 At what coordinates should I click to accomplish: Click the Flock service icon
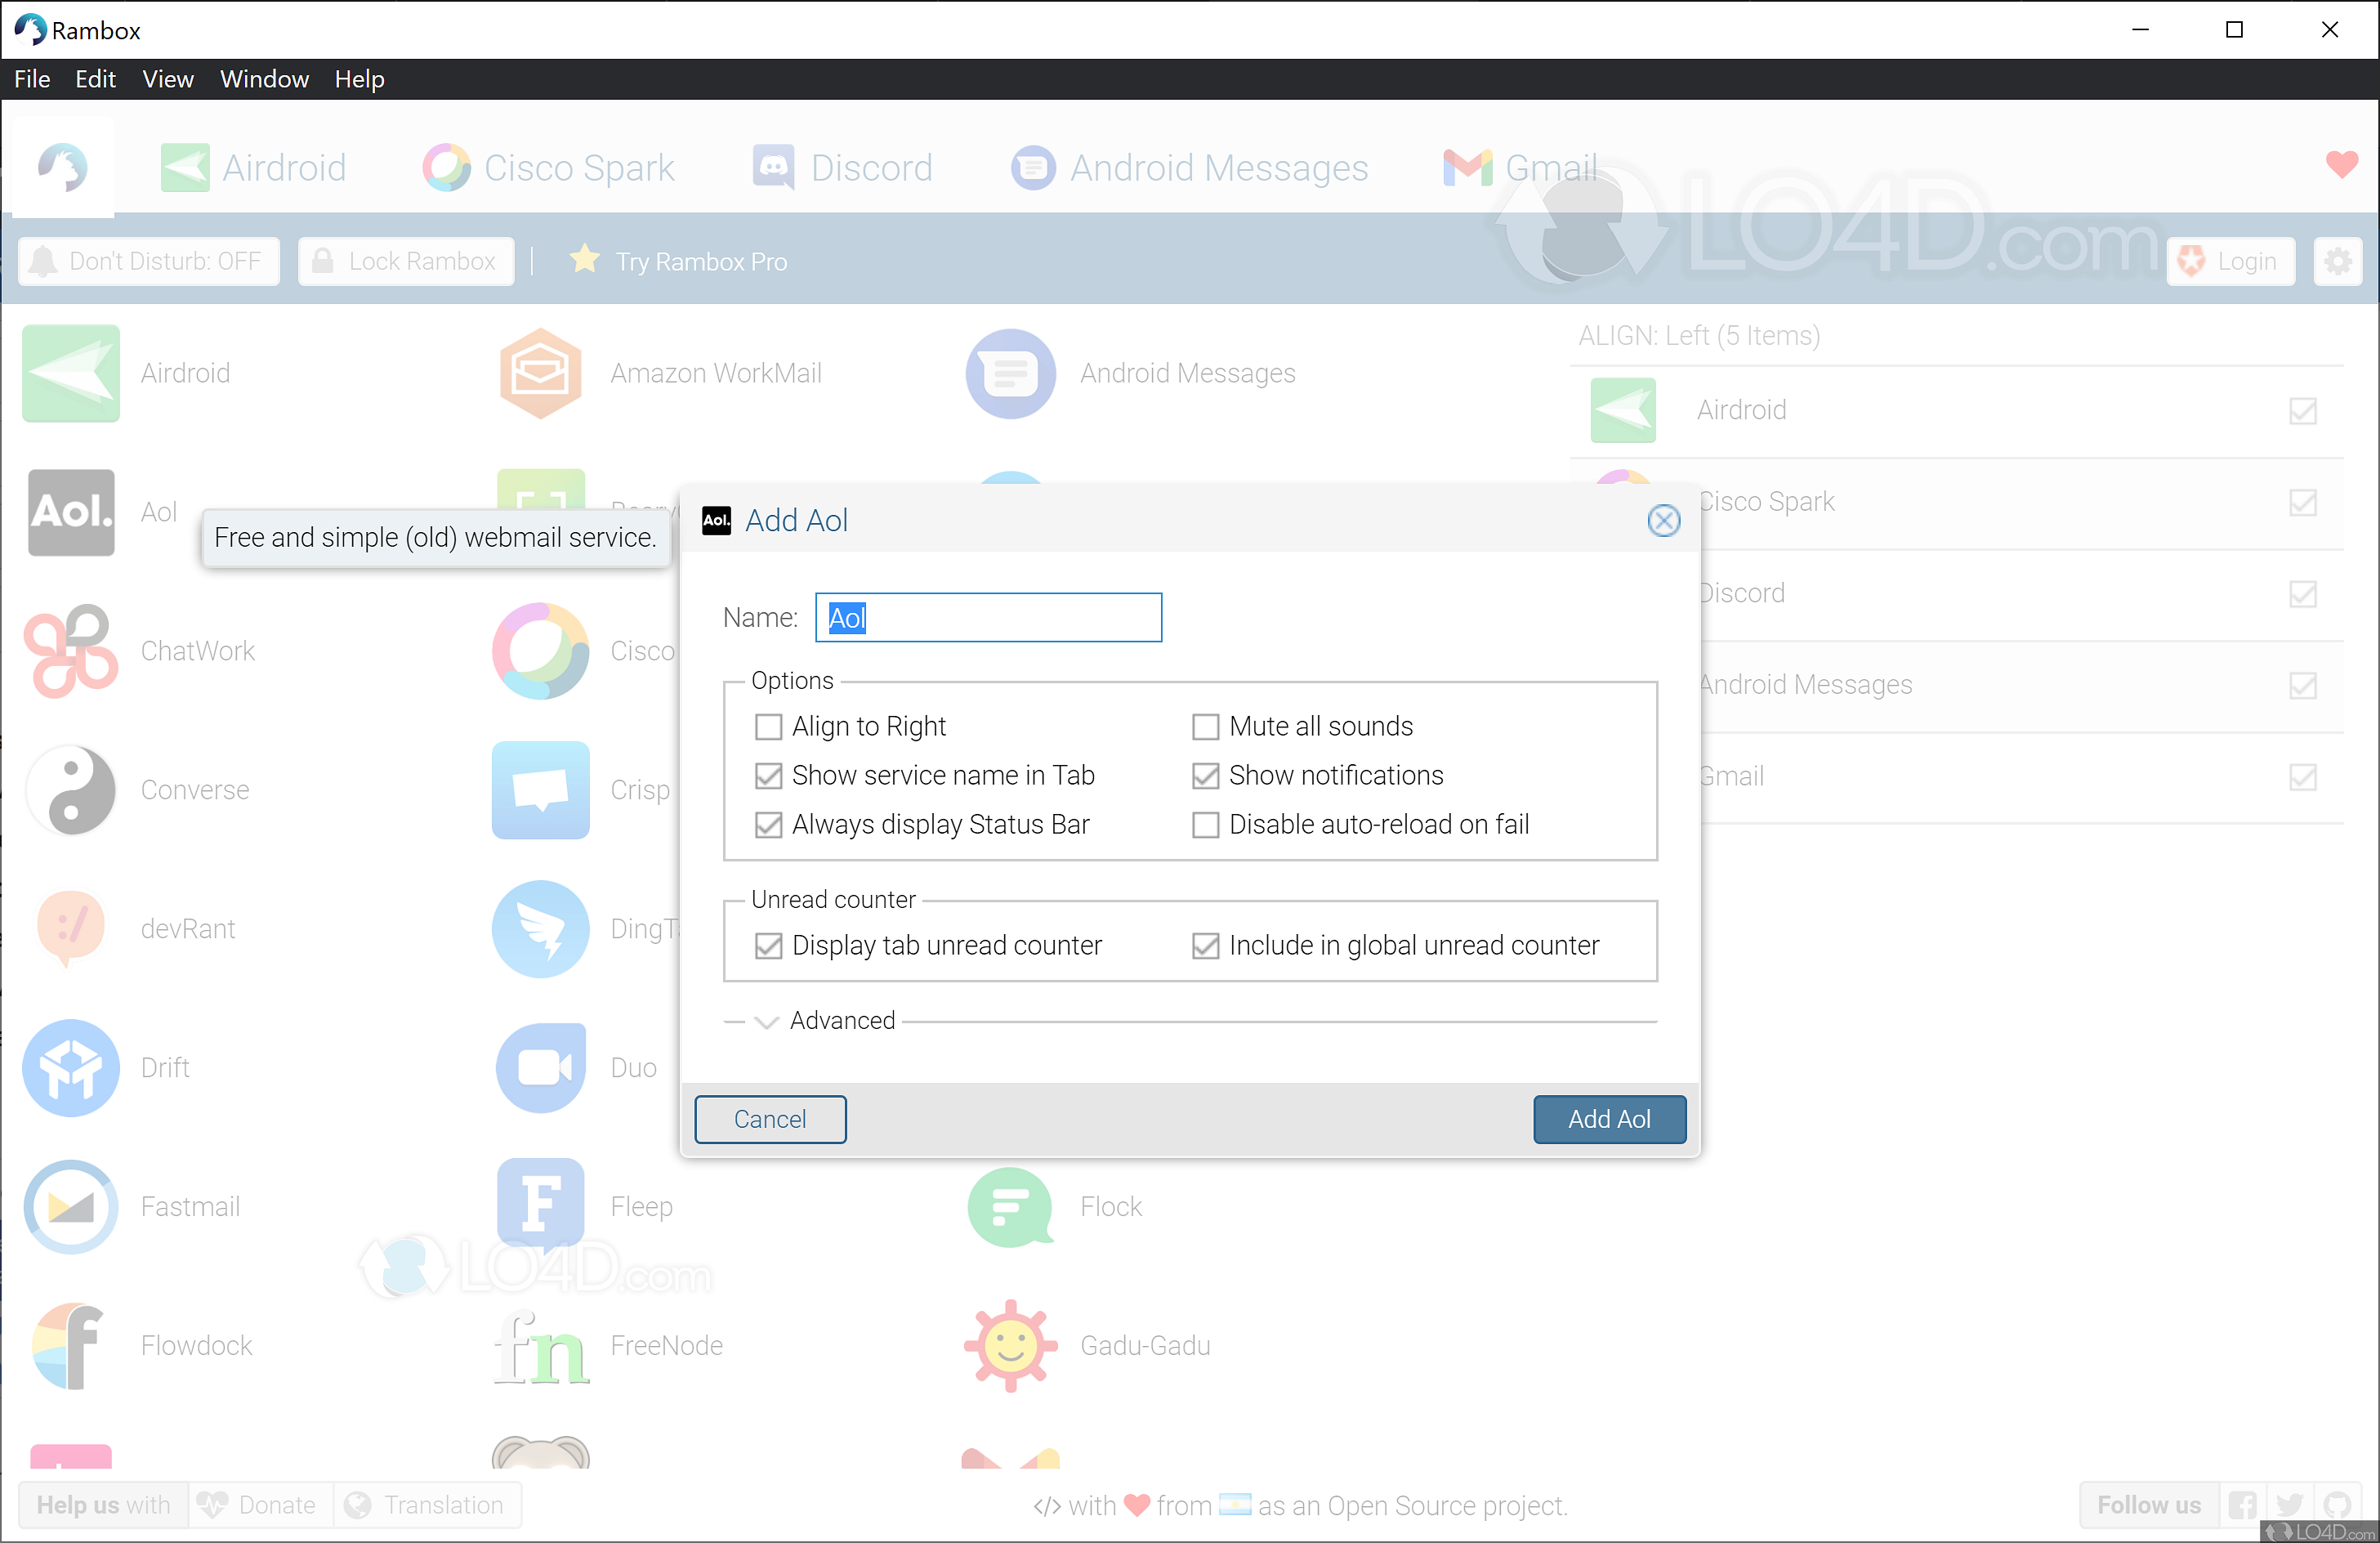[1010, 1207]
